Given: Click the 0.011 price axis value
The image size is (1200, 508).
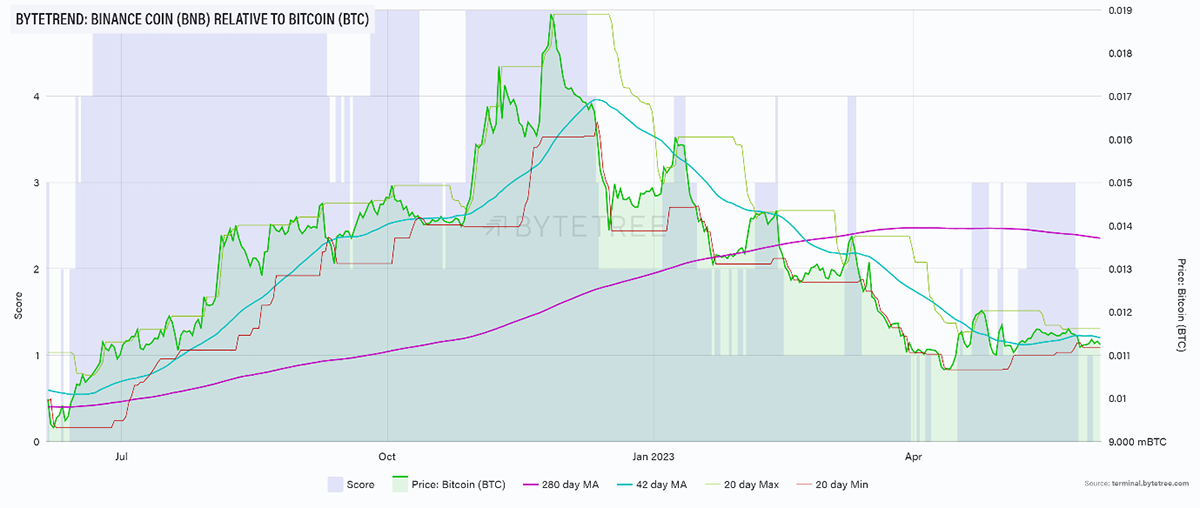Looking at the screenshot, I should (1121, 355).
